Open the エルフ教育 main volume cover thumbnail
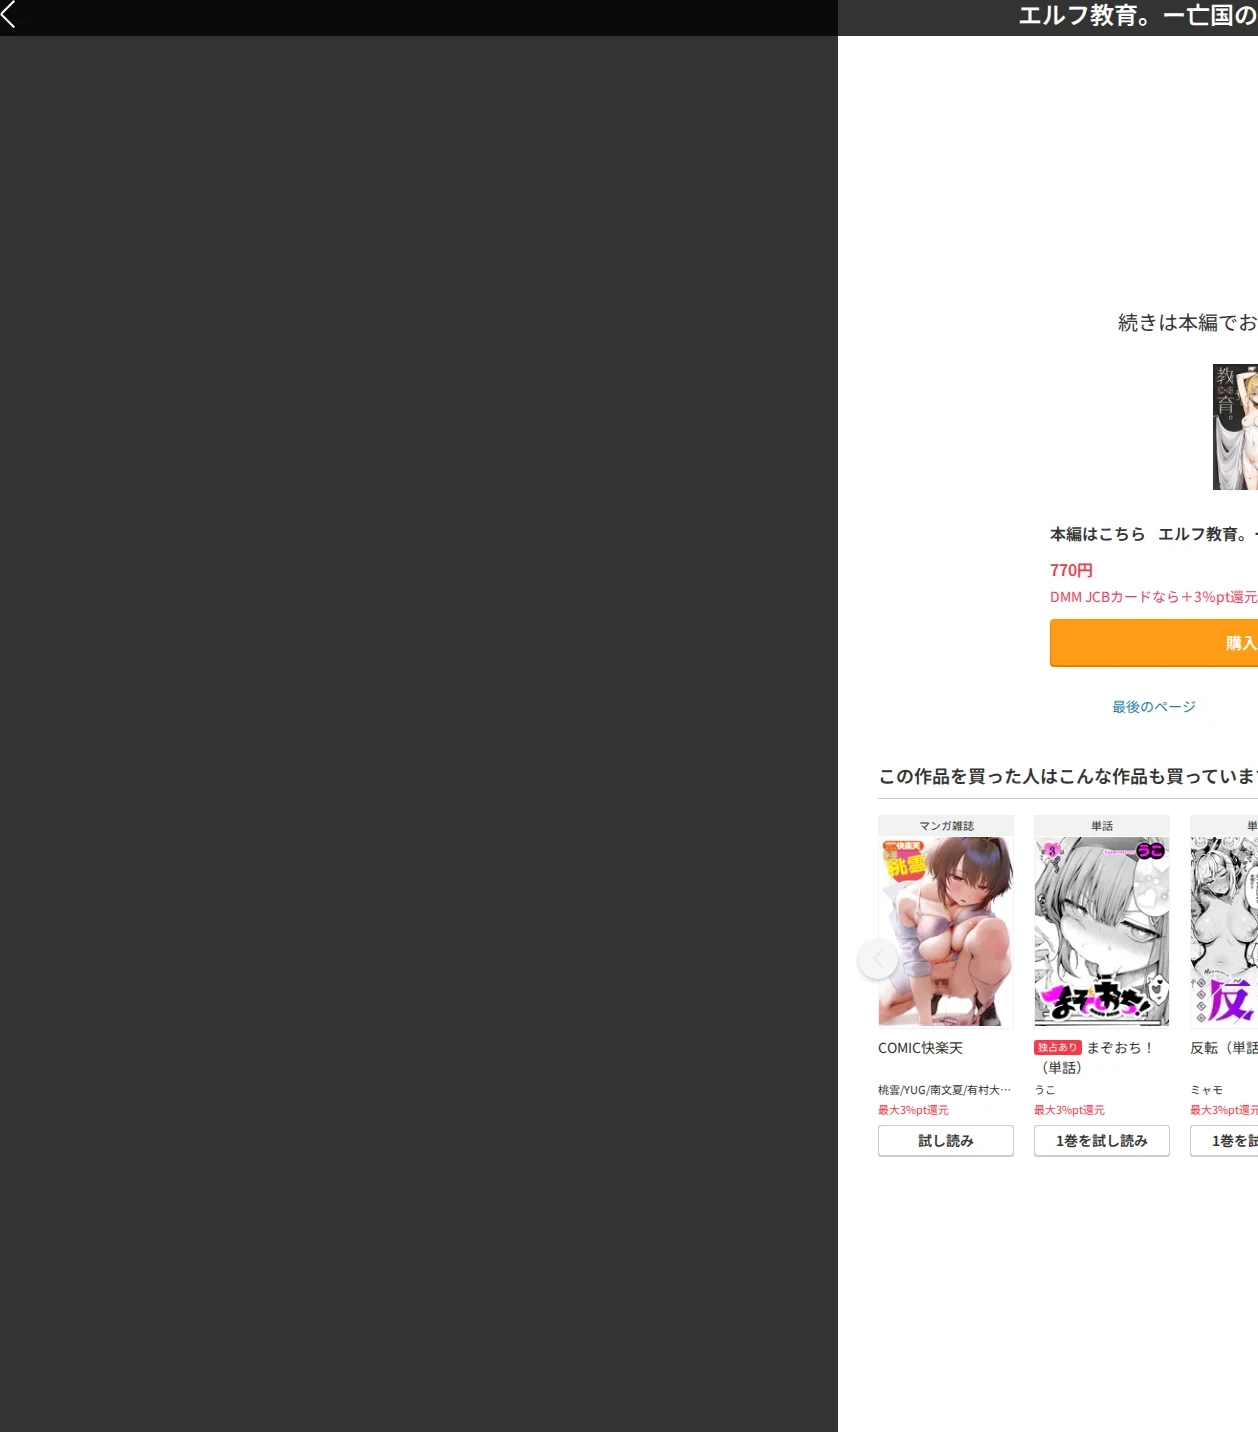Screen dimensions: 1258x1432 coord(1235,427)
